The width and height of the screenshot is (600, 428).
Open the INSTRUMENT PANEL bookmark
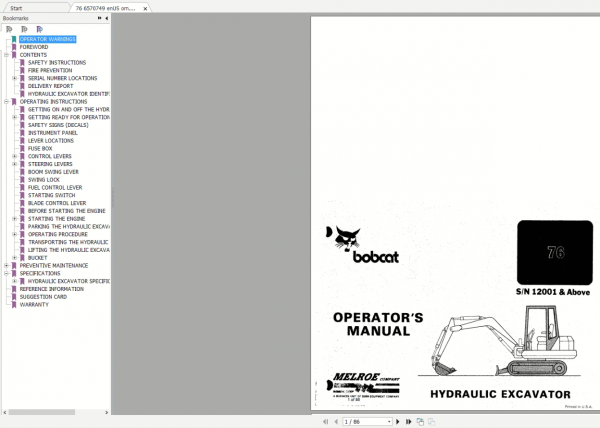coord(53,133)
